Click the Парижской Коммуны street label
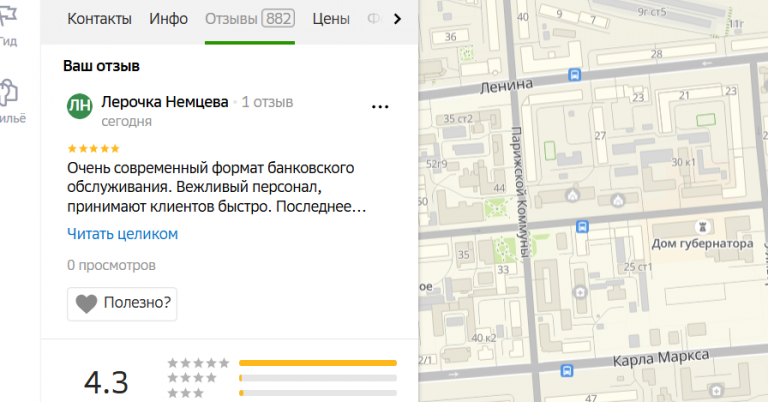 (520, 192)
